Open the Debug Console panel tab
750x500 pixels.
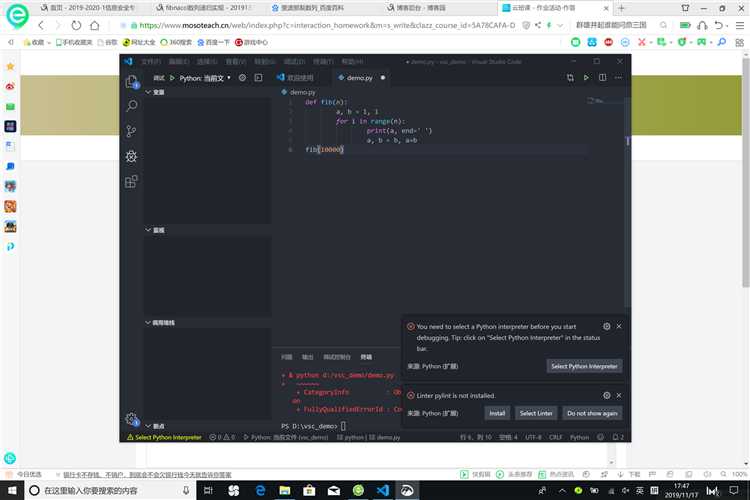pyautogui.click(x=337, y=357)
